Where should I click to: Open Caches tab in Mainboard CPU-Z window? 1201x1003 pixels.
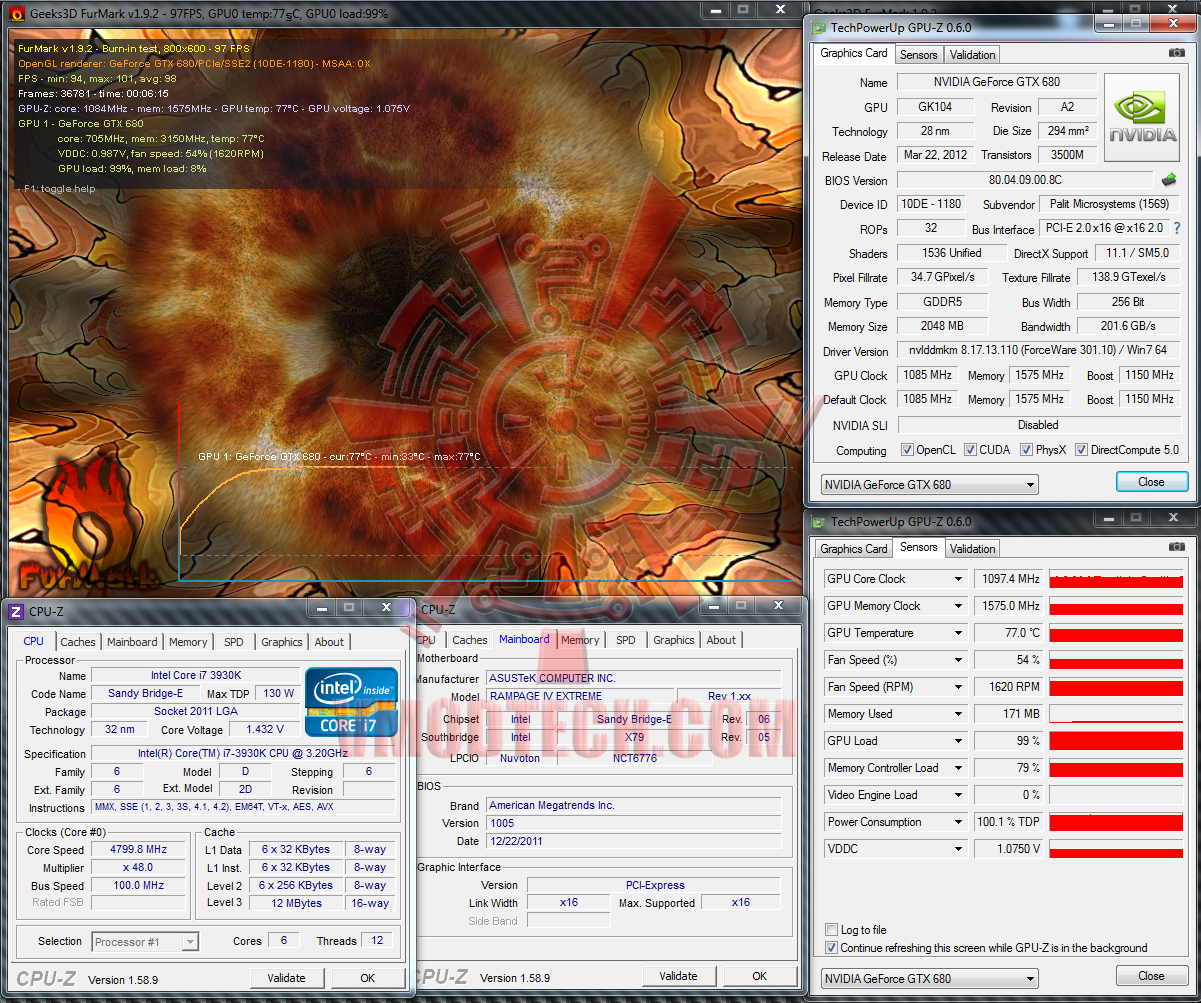point(470,640)
